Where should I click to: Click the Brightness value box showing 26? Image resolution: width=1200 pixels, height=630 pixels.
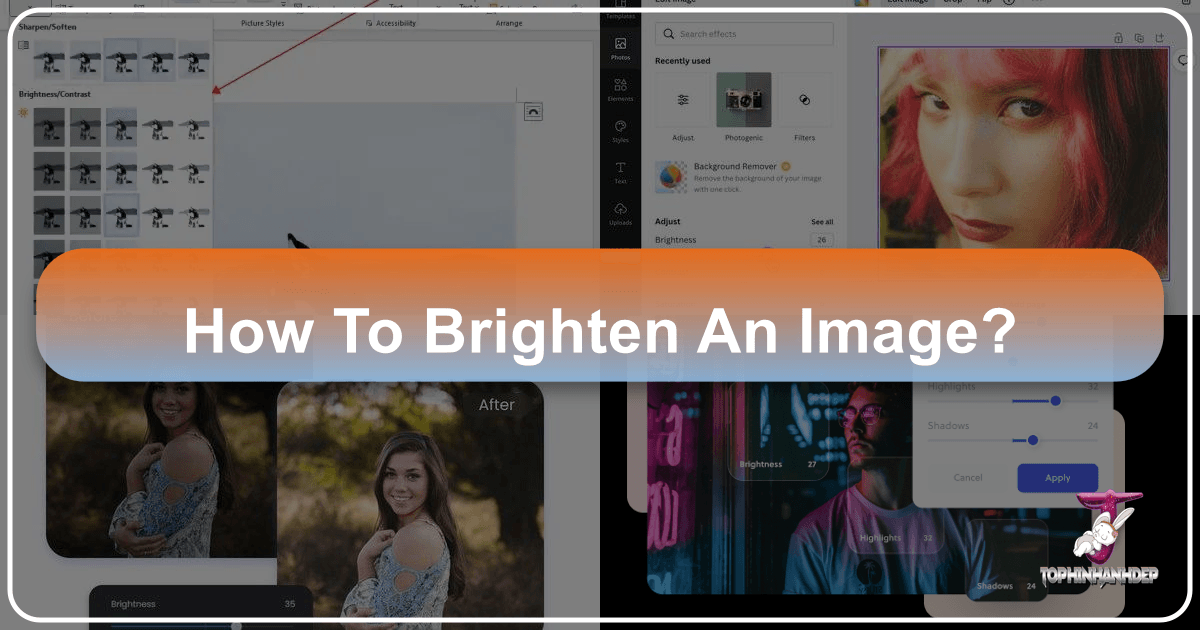[821, 239]
